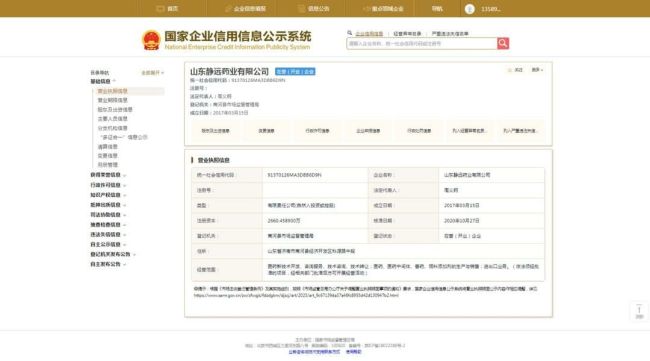Select the 严重违法失信名单 search tab

coord(450,34)
